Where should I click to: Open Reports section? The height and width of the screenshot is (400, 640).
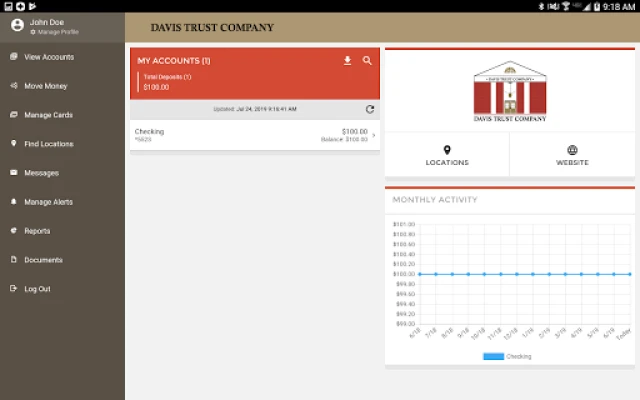37,231
